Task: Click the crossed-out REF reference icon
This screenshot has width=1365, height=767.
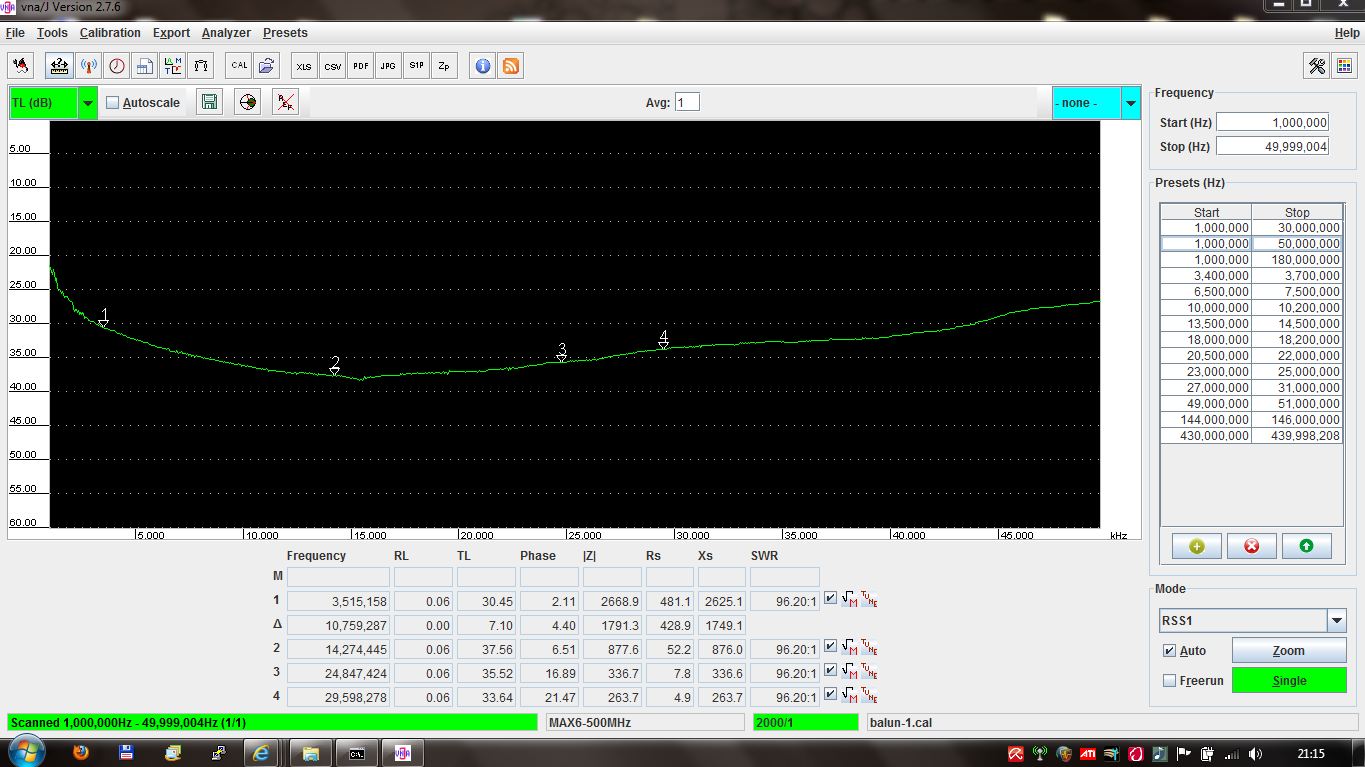Action: click(x=286, y=102)
